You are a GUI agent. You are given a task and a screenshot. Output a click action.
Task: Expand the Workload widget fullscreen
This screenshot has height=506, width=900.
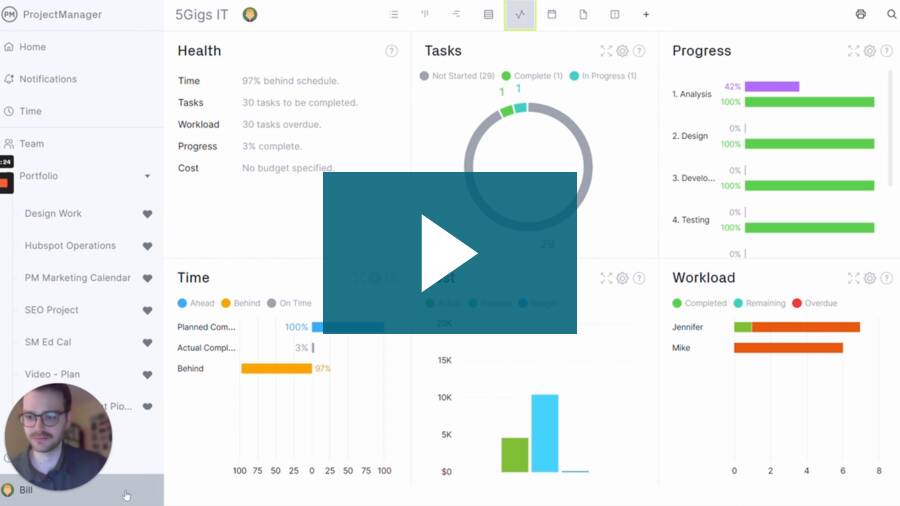(x=854, y=278)
